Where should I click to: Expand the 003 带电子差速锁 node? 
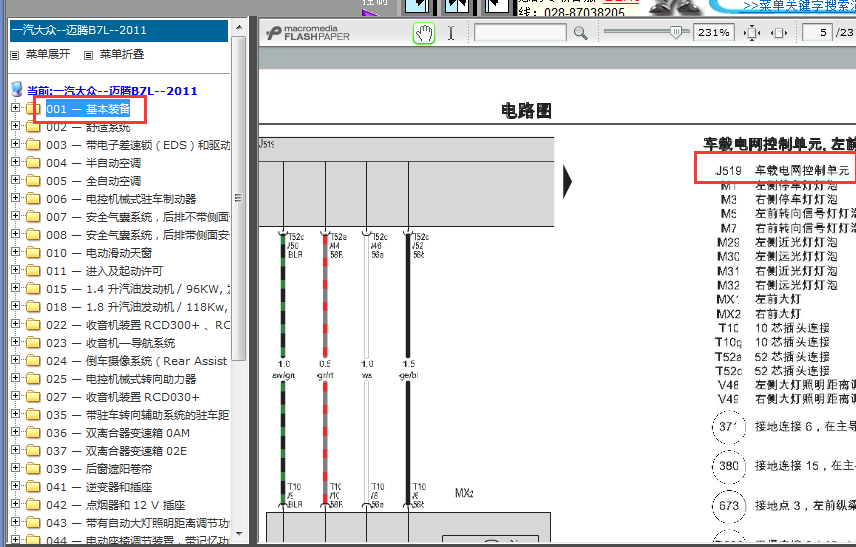[x=15, y=144]
